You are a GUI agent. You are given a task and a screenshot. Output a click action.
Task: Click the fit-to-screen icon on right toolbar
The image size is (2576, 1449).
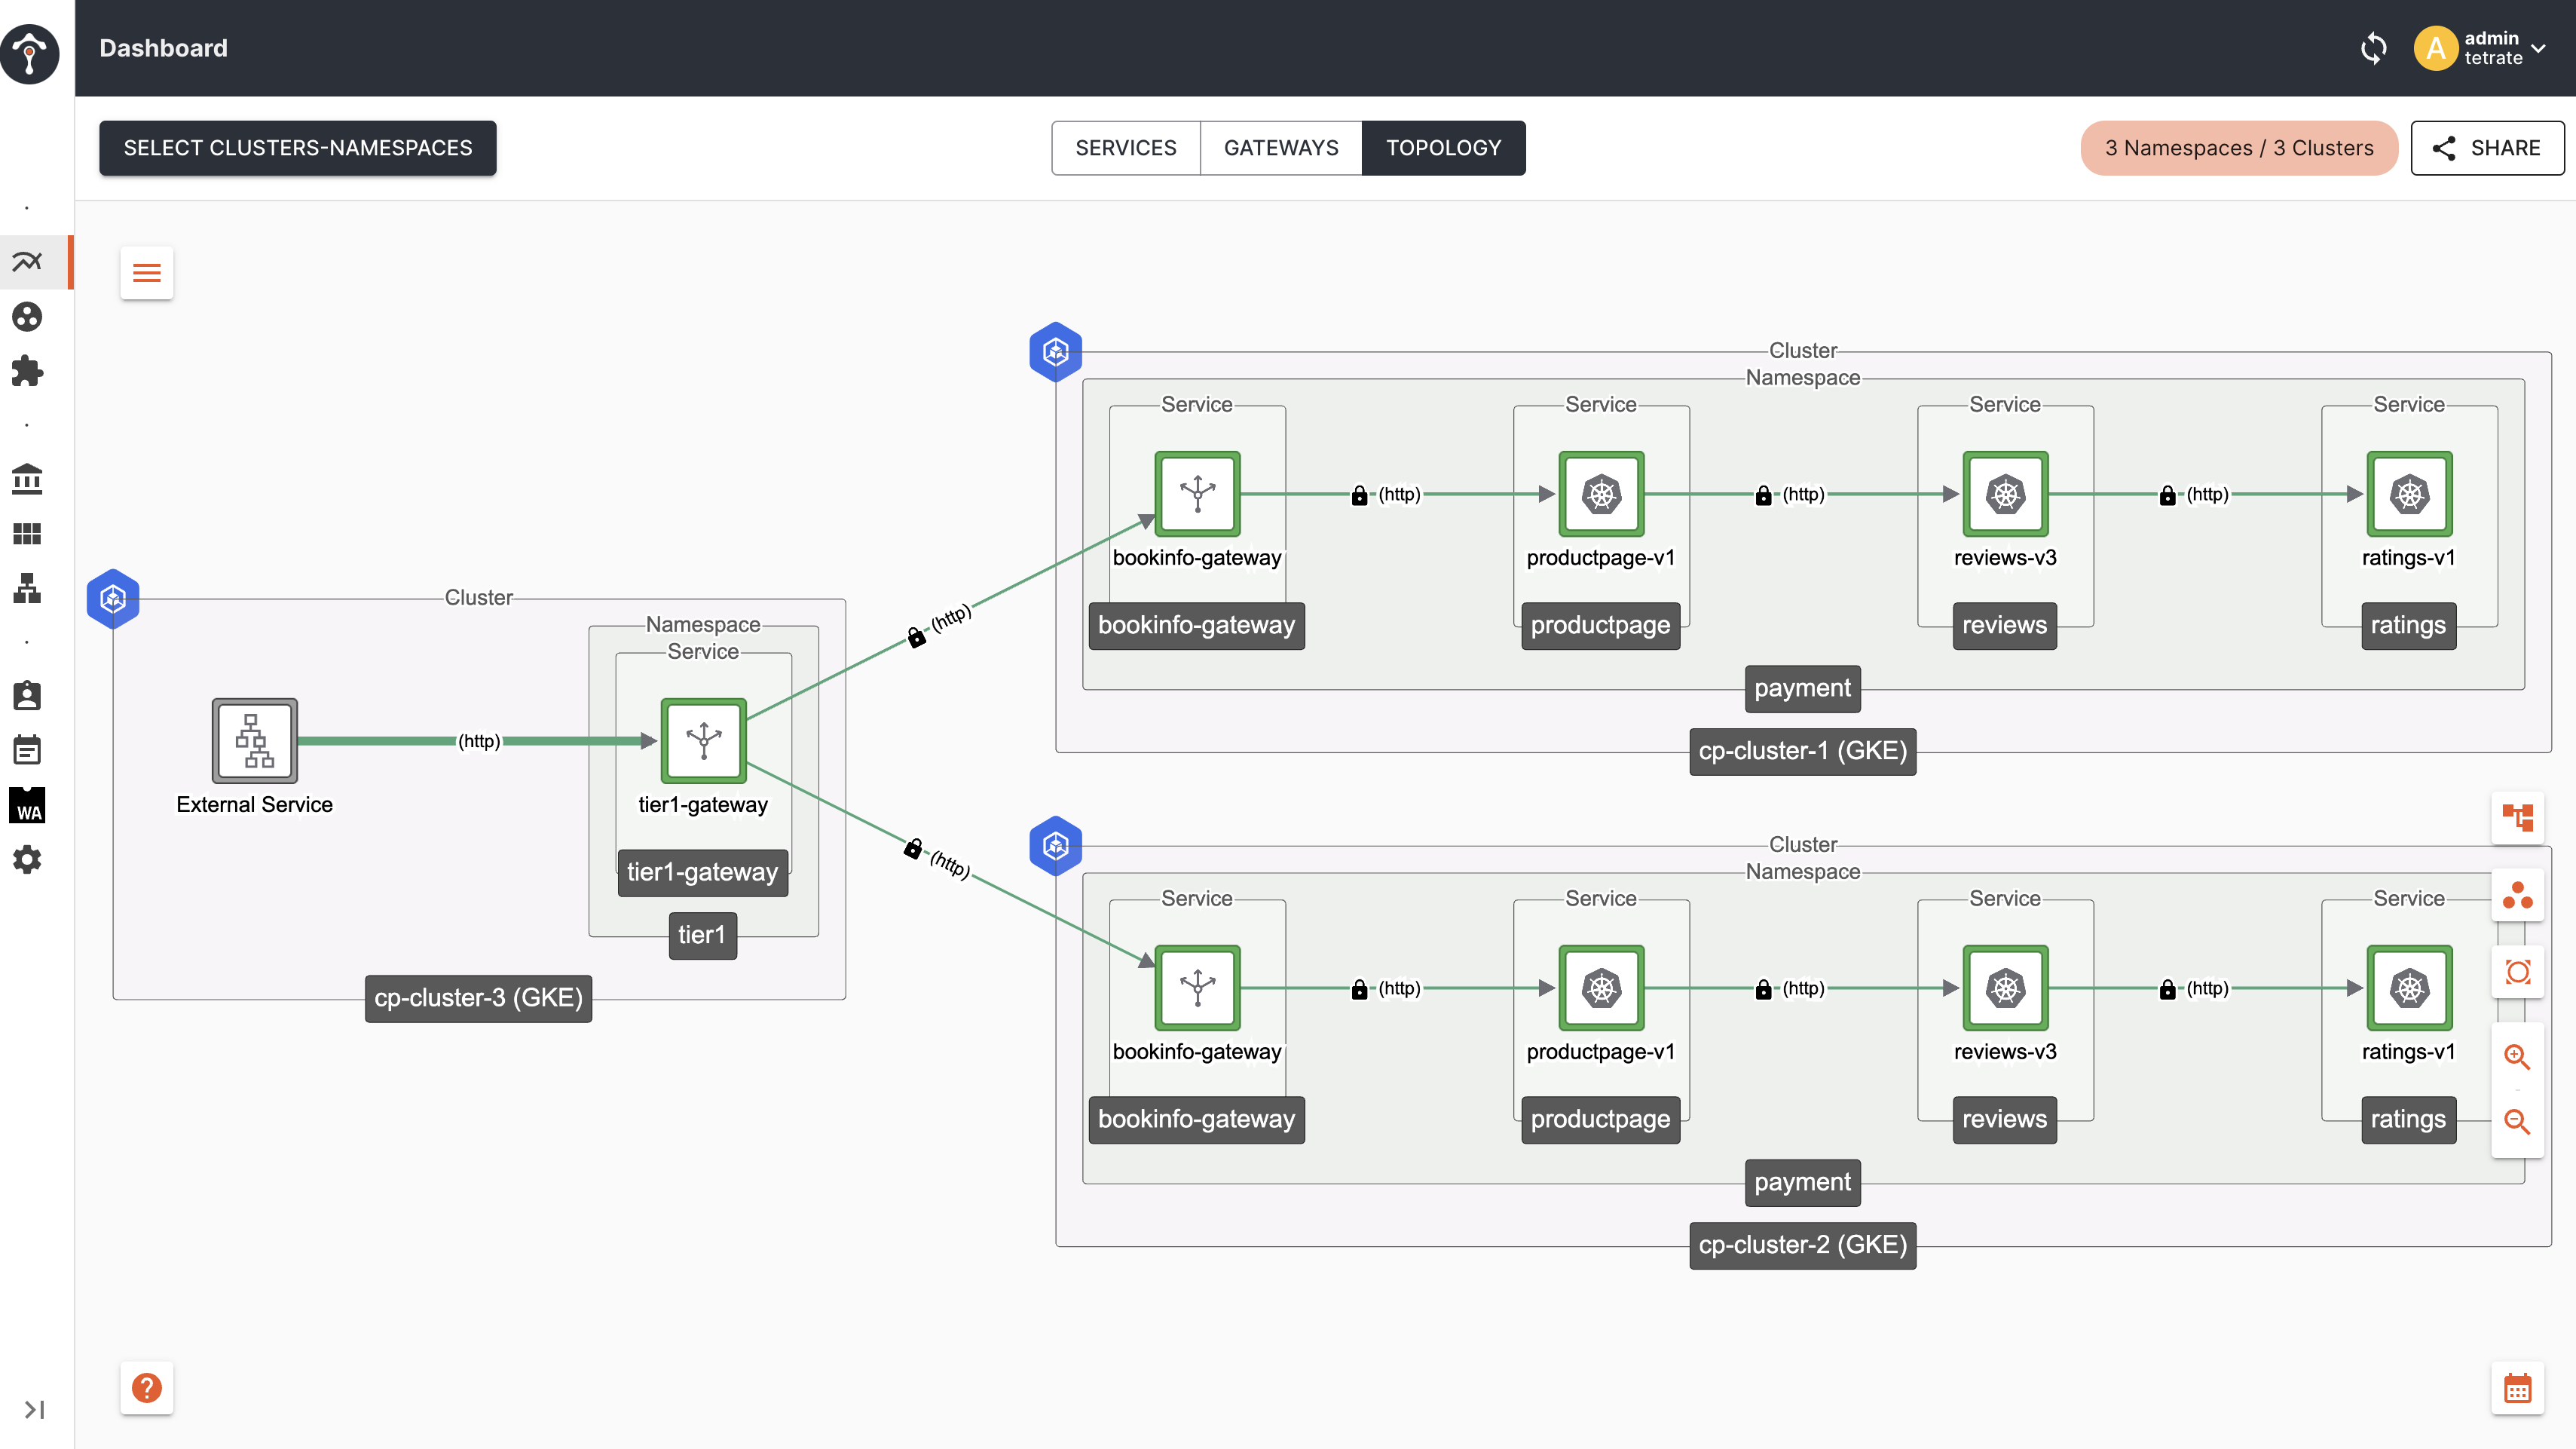(x=2517, y=972)
